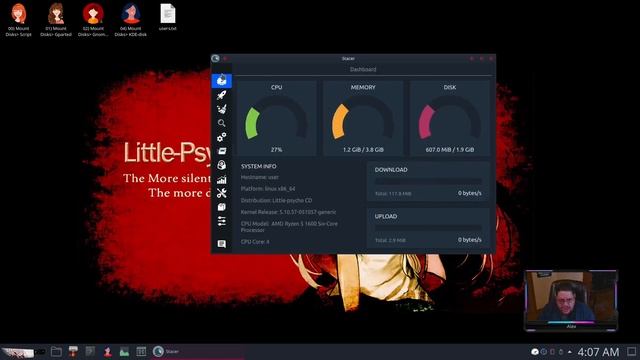Click the Download speed bar
Viewport: 640px width, 360px height.
428,181
